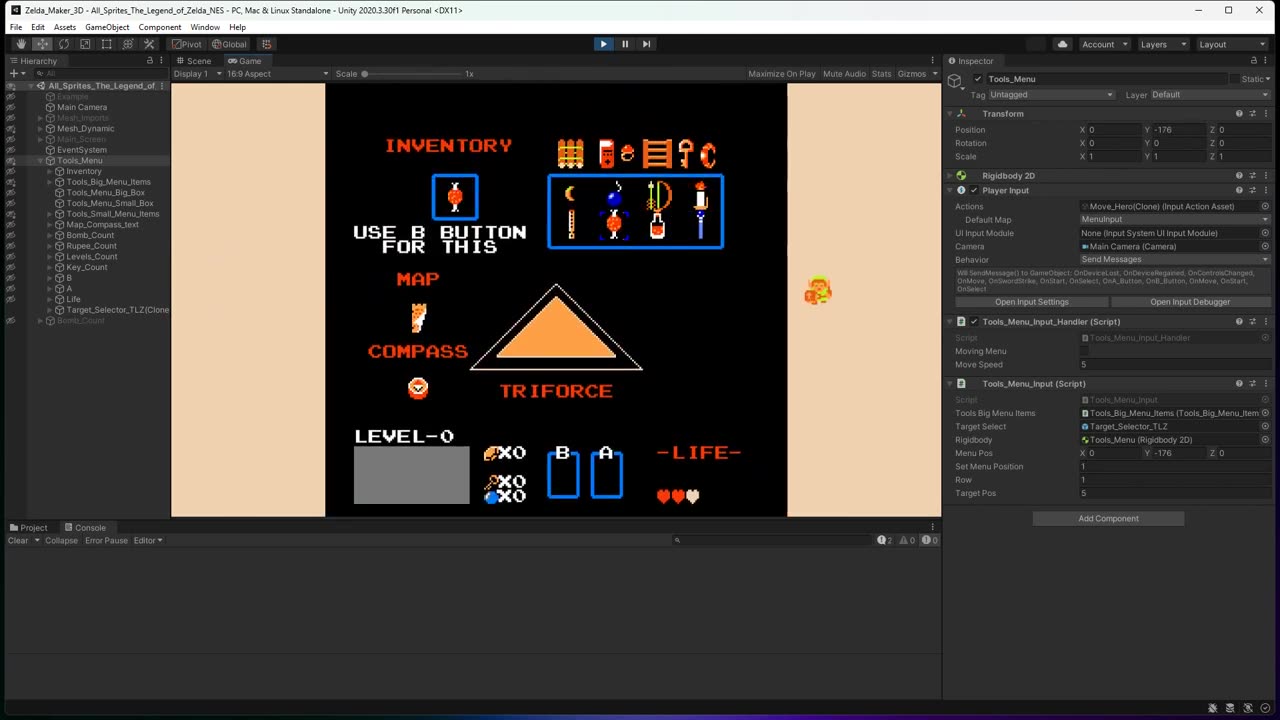The image size is (1280, 720).
Task: Open the custom editor tools icon
Action: (149, 44)
